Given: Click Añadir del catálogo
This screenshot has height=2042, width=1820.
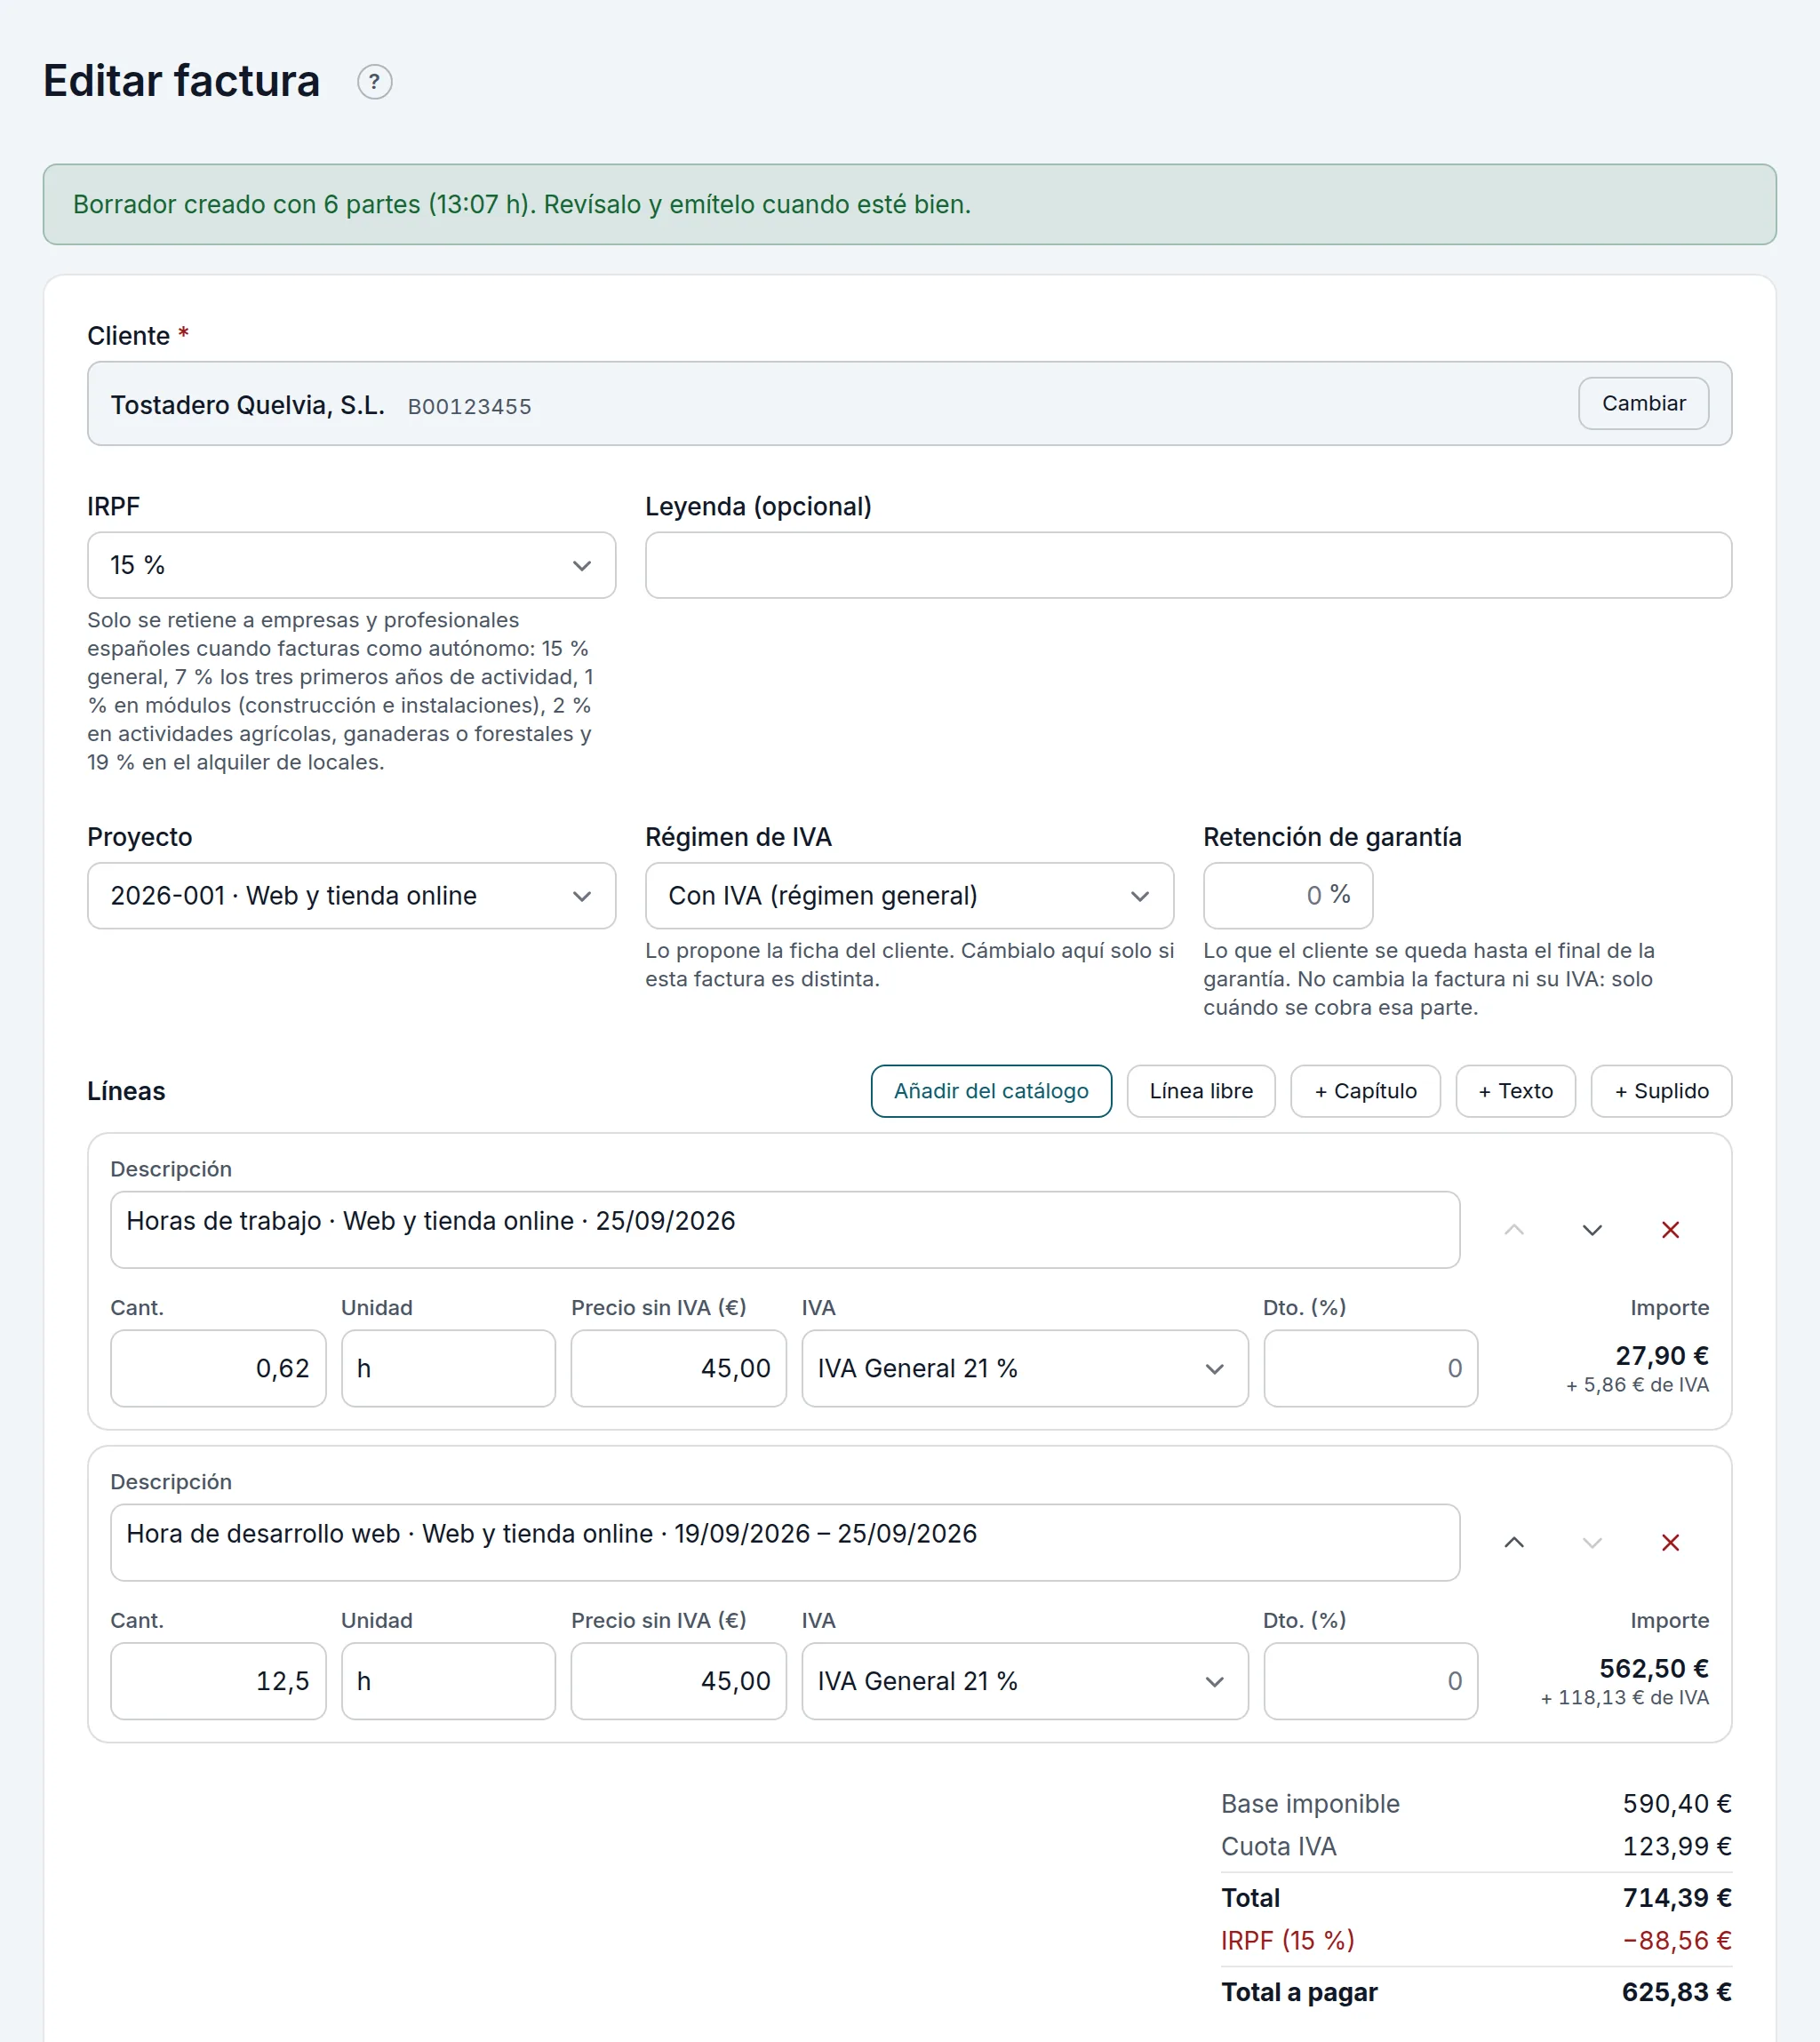Looking at the screenshot, I should click(991, 1091).
